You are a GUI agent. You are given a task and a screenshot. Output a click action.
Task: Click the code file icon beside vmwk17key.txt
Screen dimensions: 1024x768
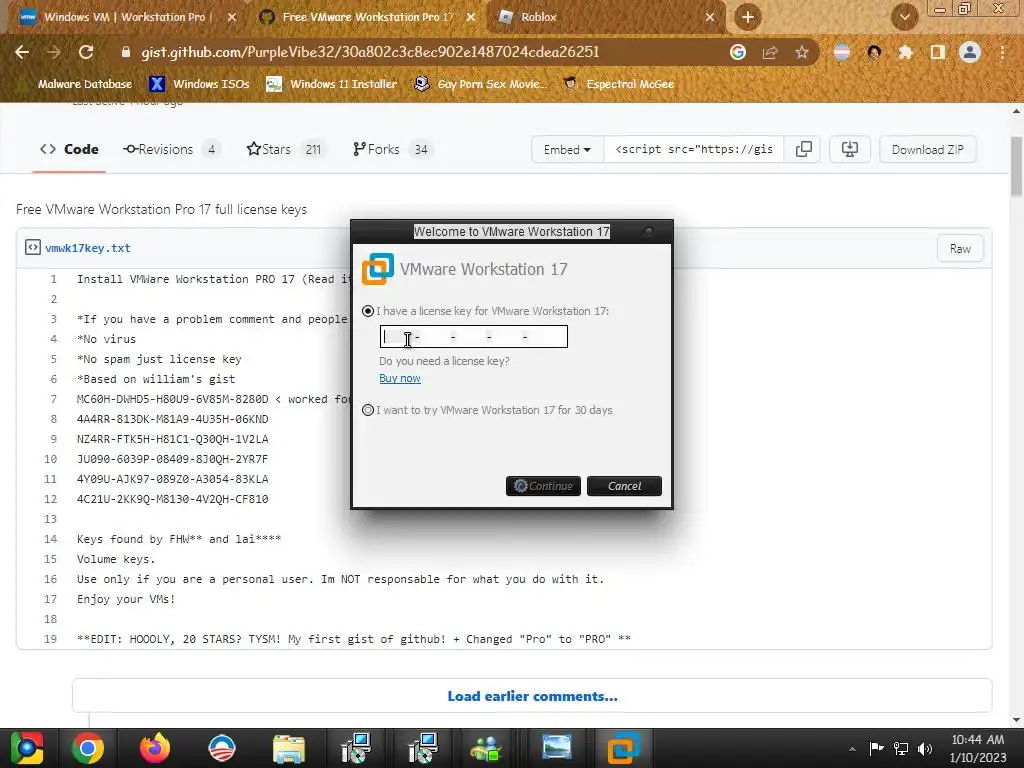click(33, 248)
